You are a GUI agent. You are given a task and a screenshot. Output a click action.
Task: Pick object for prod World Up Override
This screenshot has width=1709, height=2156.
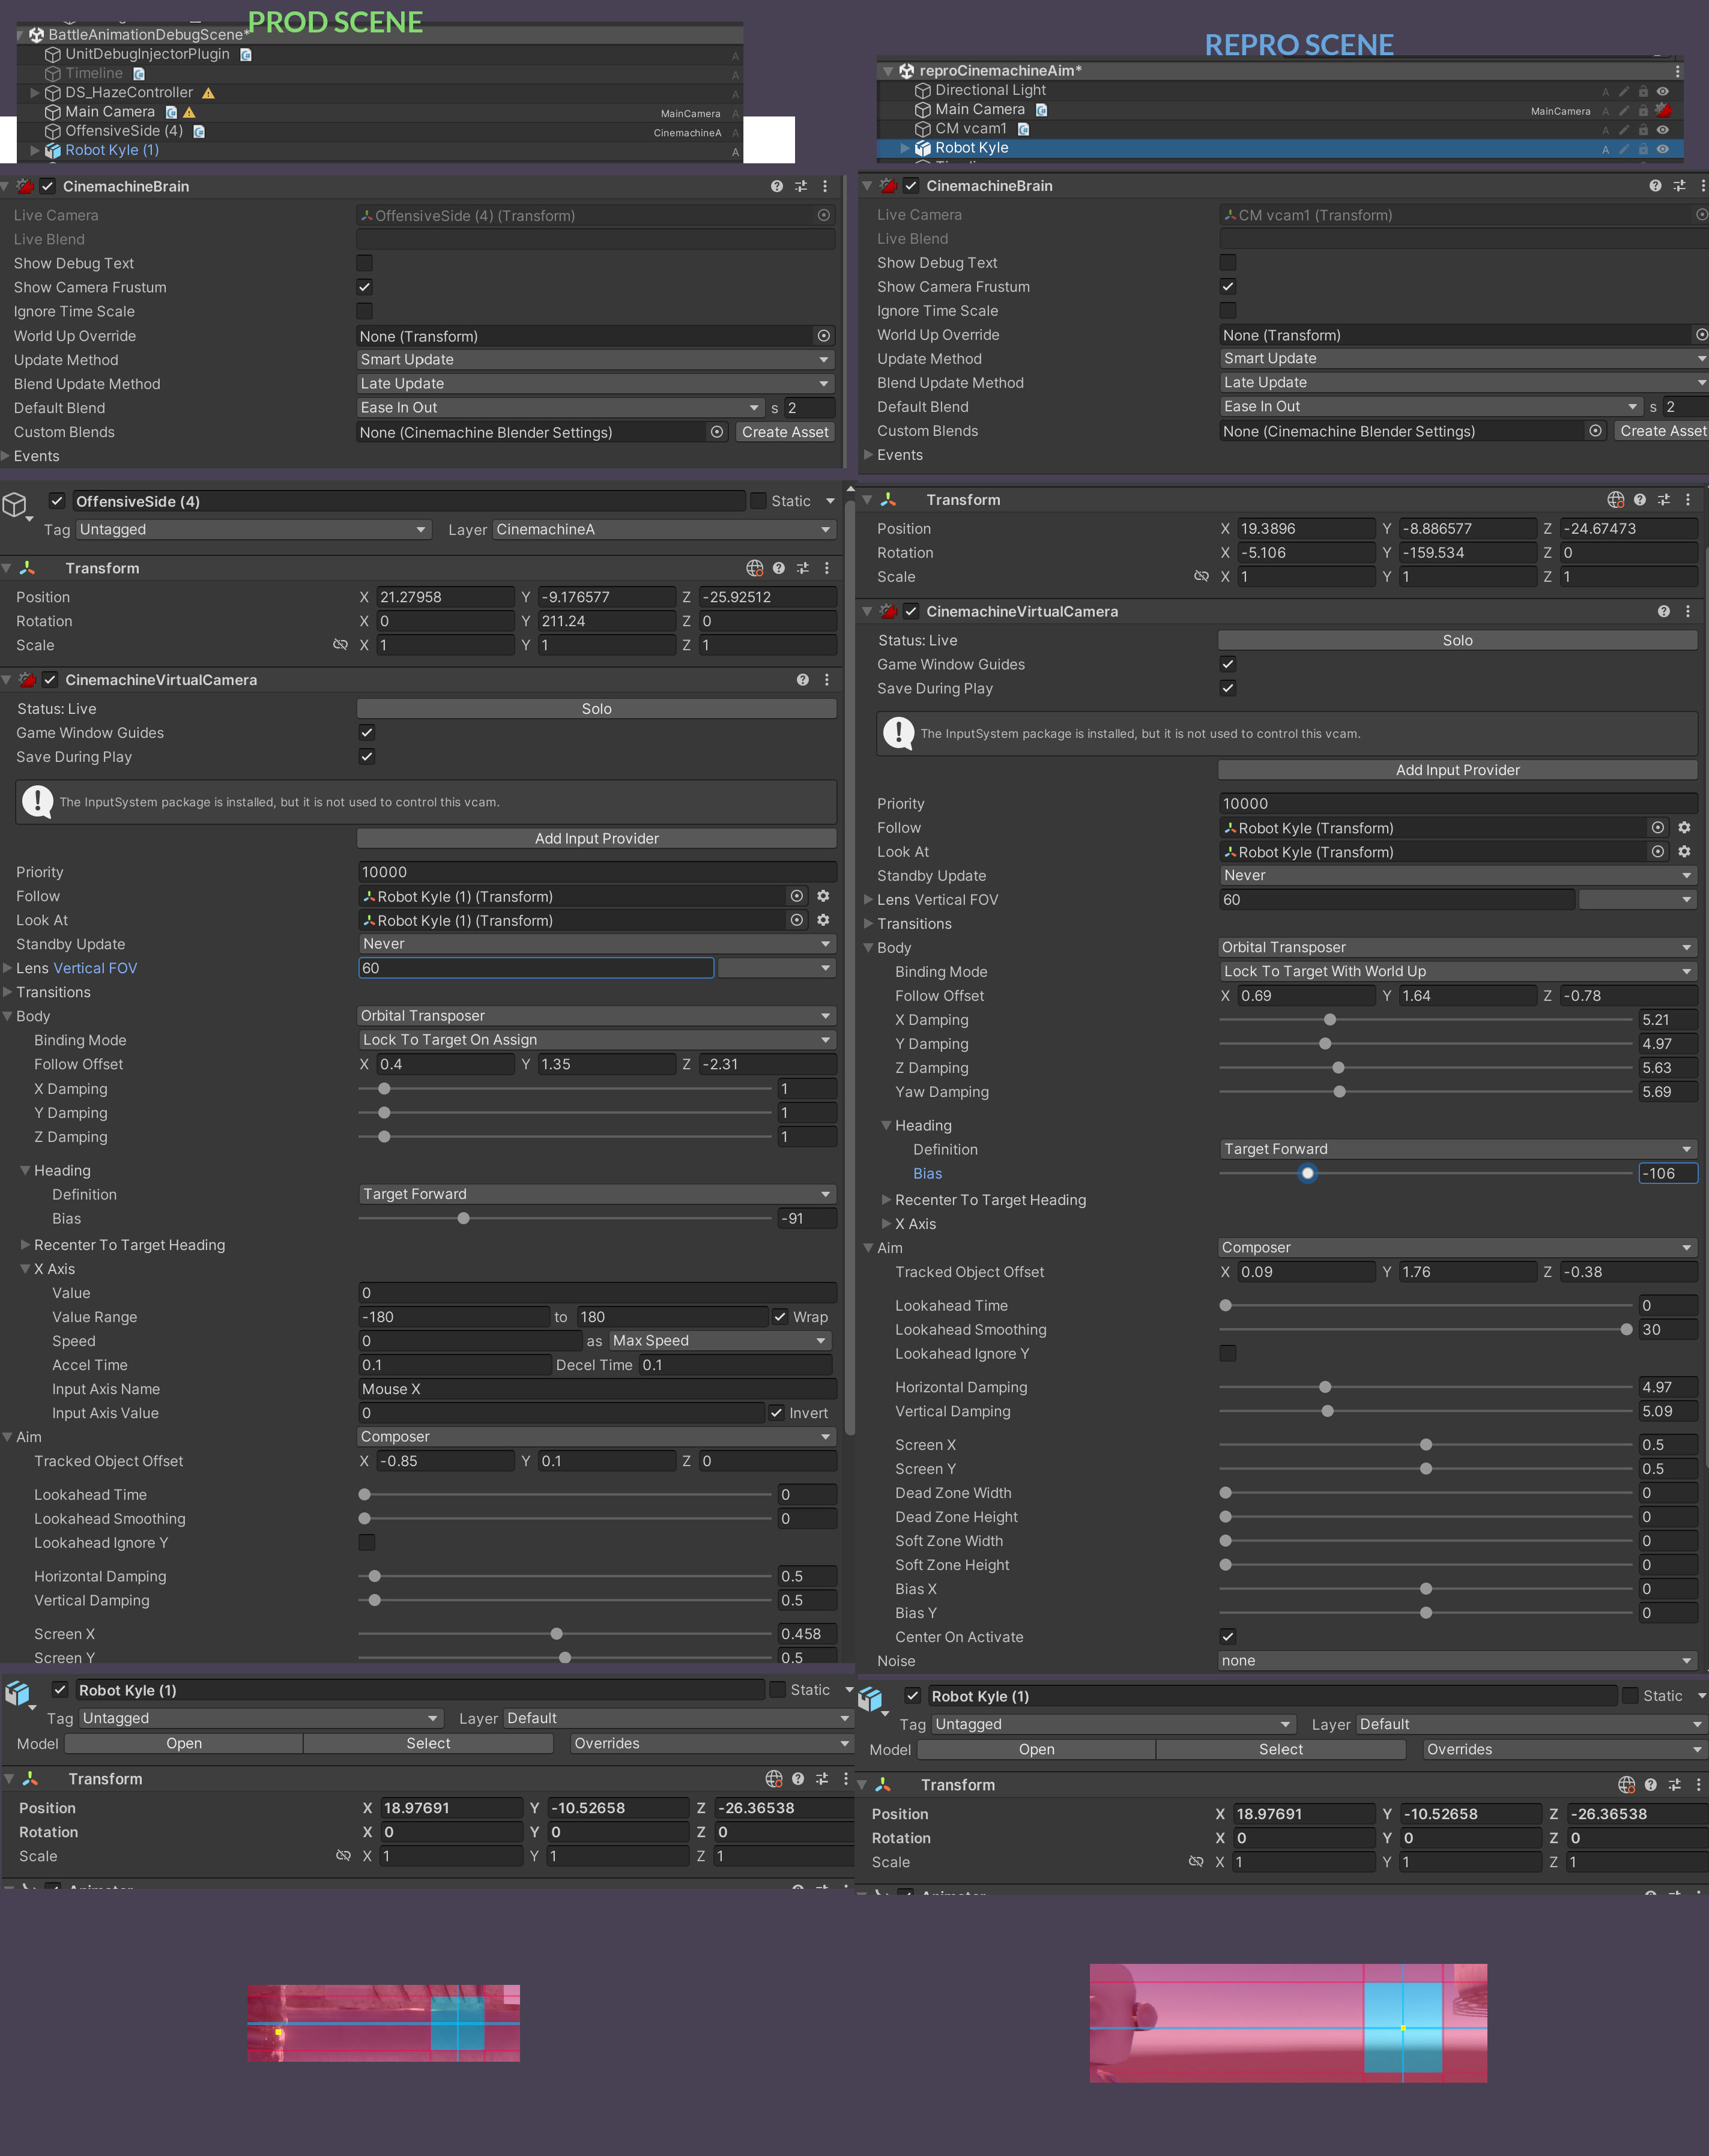823,336
